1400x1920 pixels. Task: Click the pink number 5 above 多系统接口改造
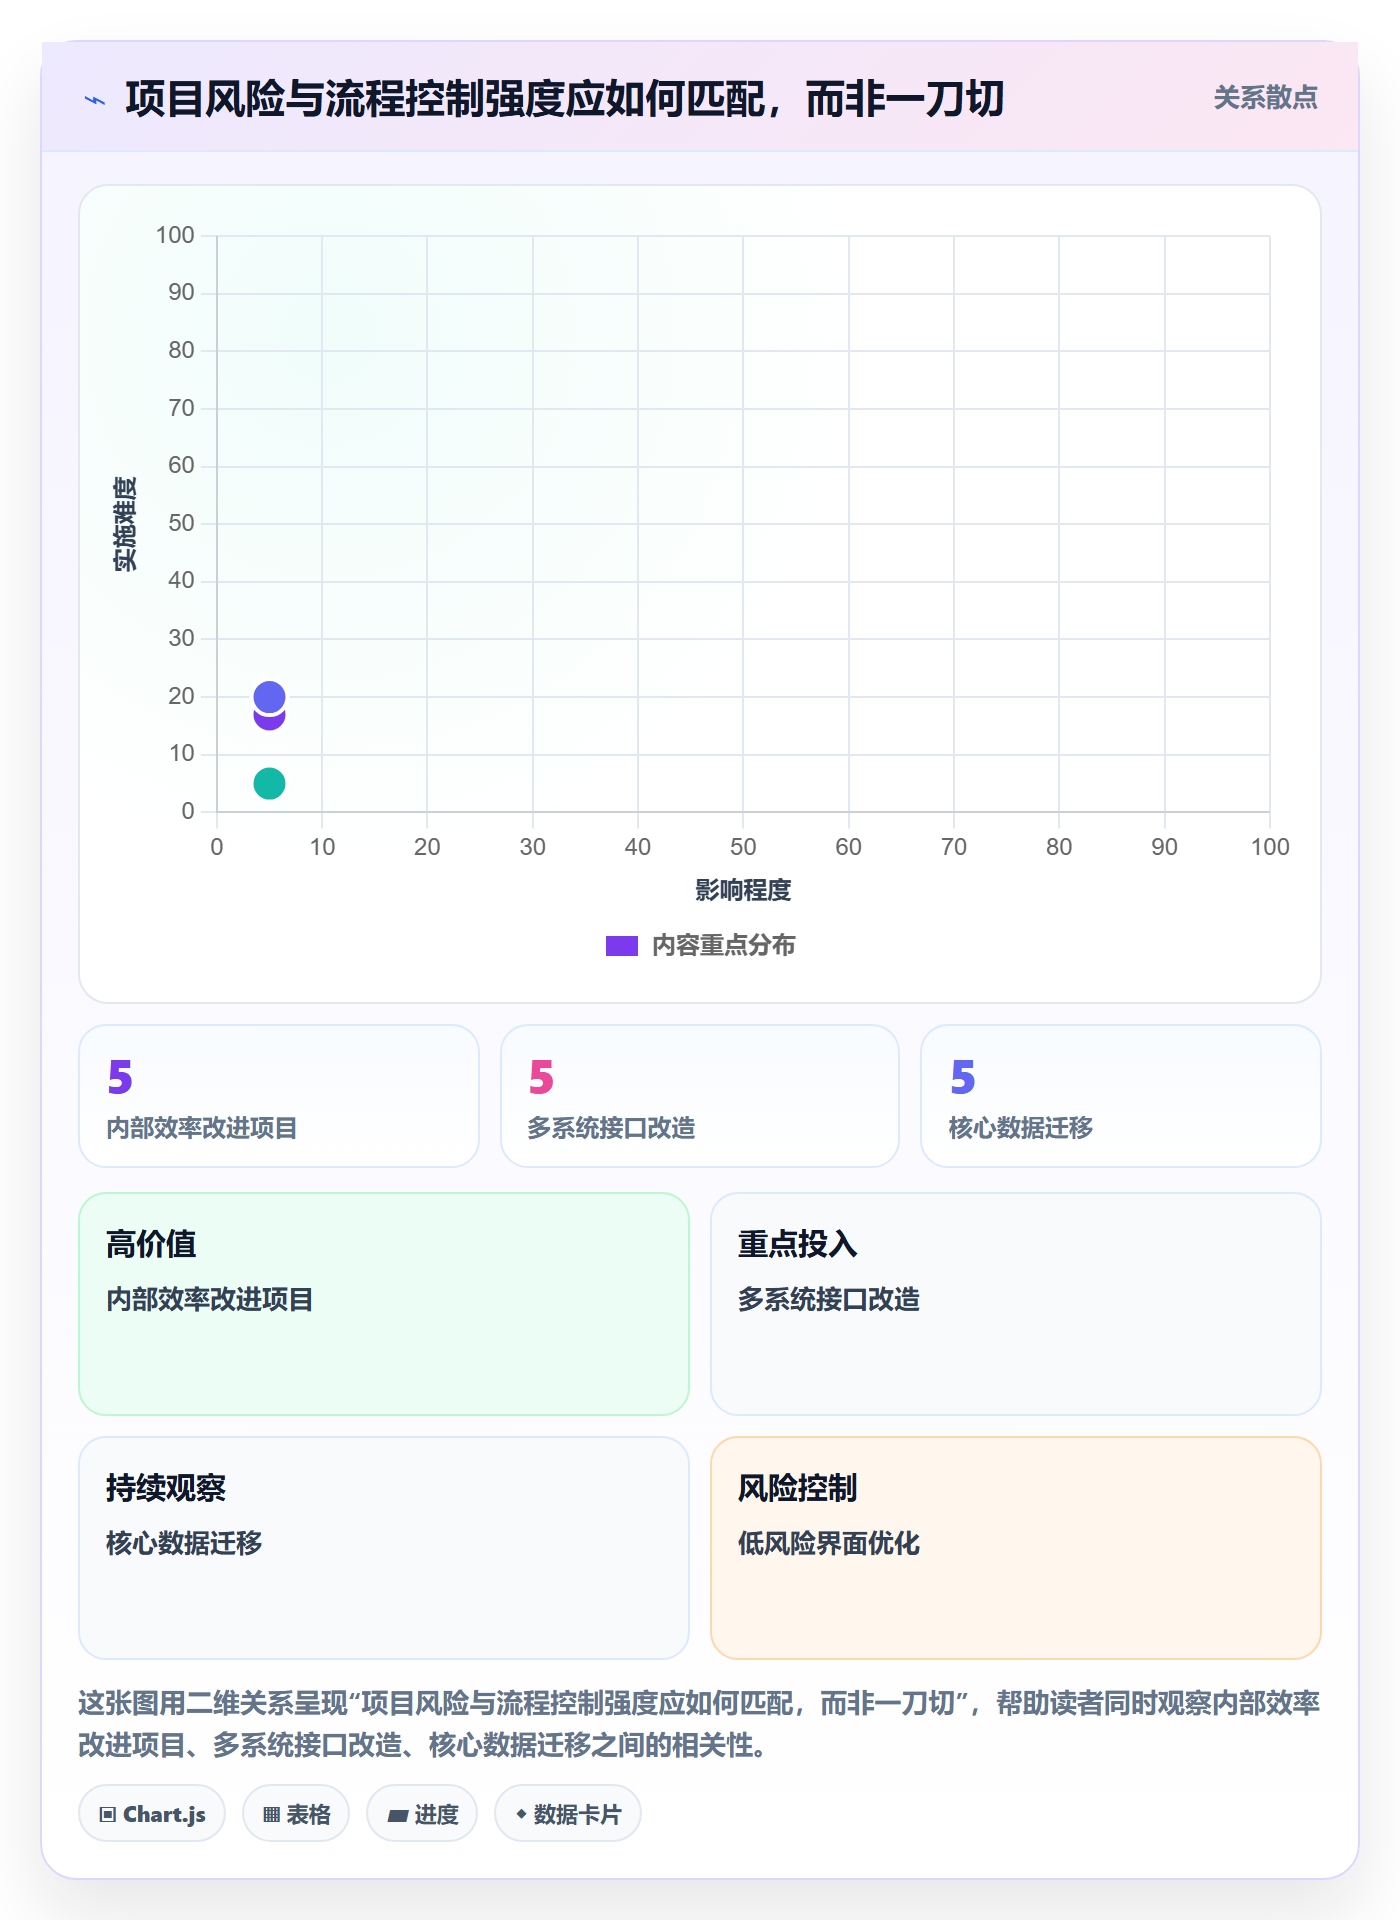541,1077
